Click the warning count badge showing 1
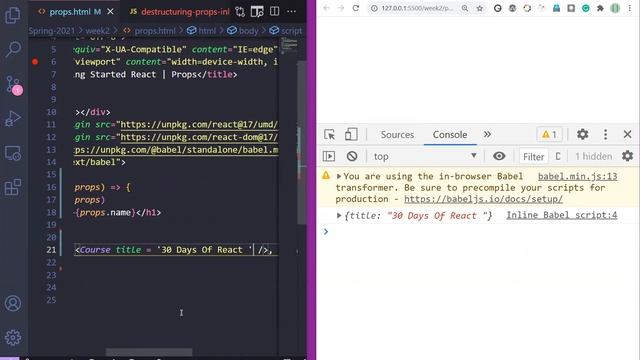Viewport: 640px width, 360px height. pyautogui.click(x=549, y=134)
